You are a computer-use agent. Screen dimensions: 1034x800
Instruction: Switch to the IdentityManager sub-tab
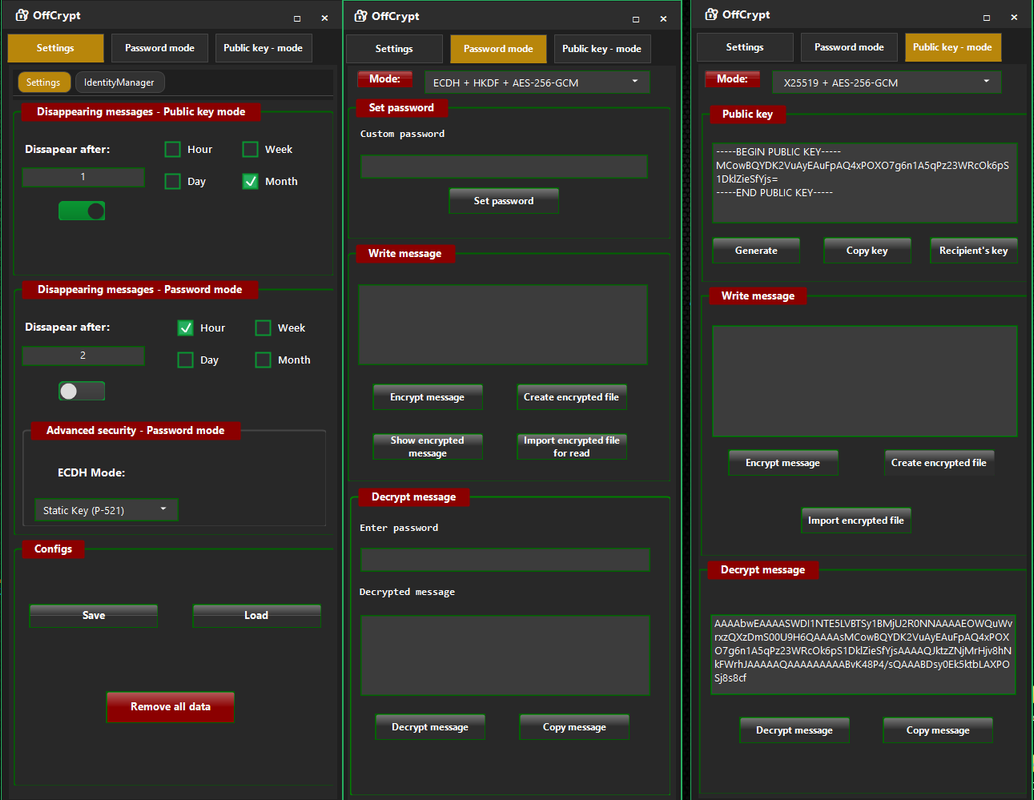tap(119, 82)
